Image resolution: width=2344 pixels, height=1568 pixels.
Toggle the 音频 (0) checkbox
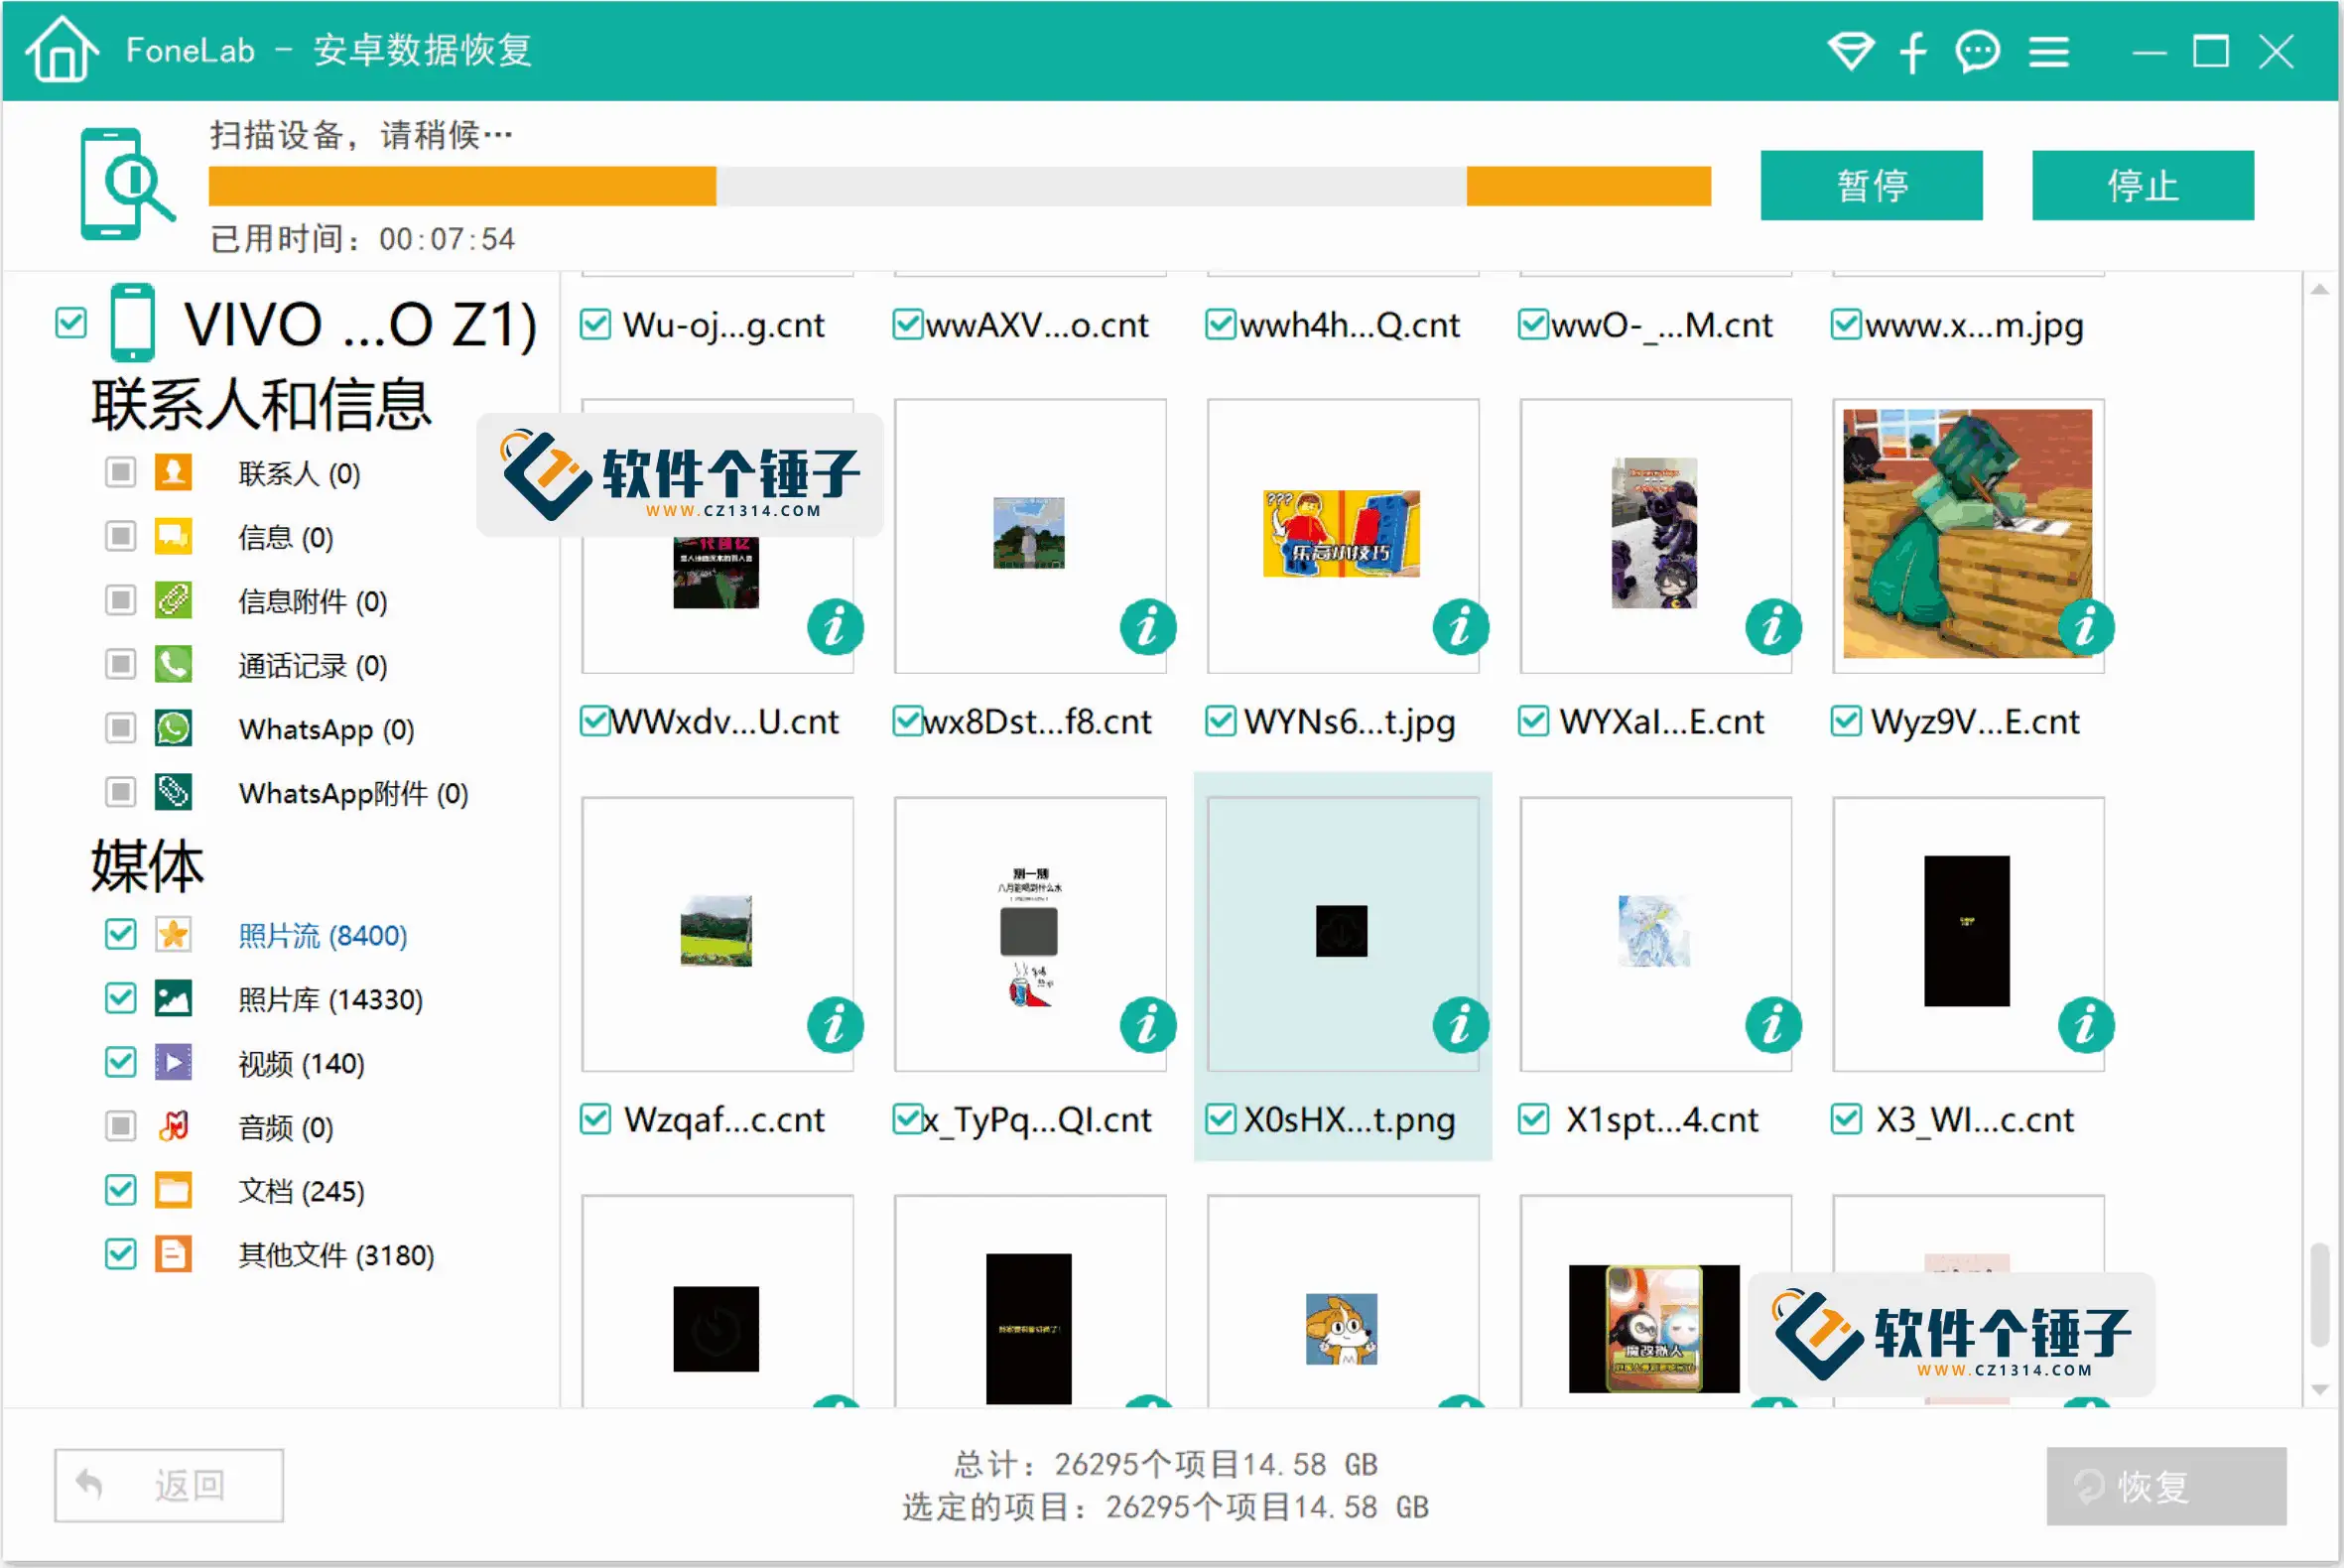coord(120,1126)
